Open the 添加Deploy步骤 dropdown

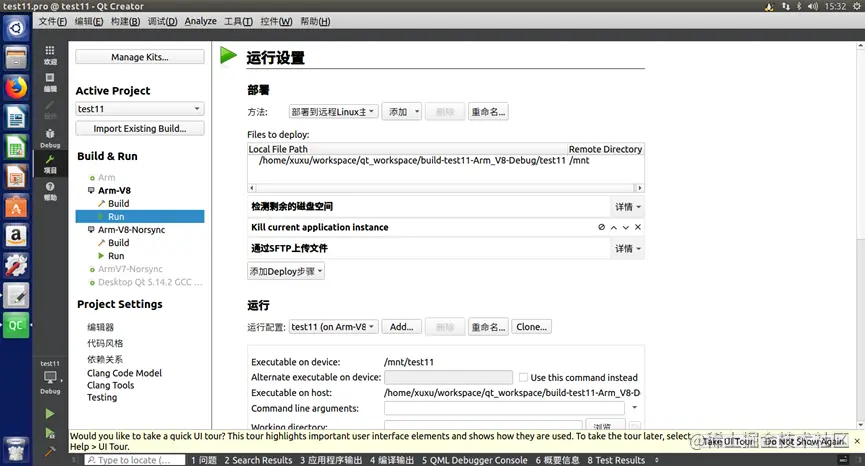pos(286,271)
